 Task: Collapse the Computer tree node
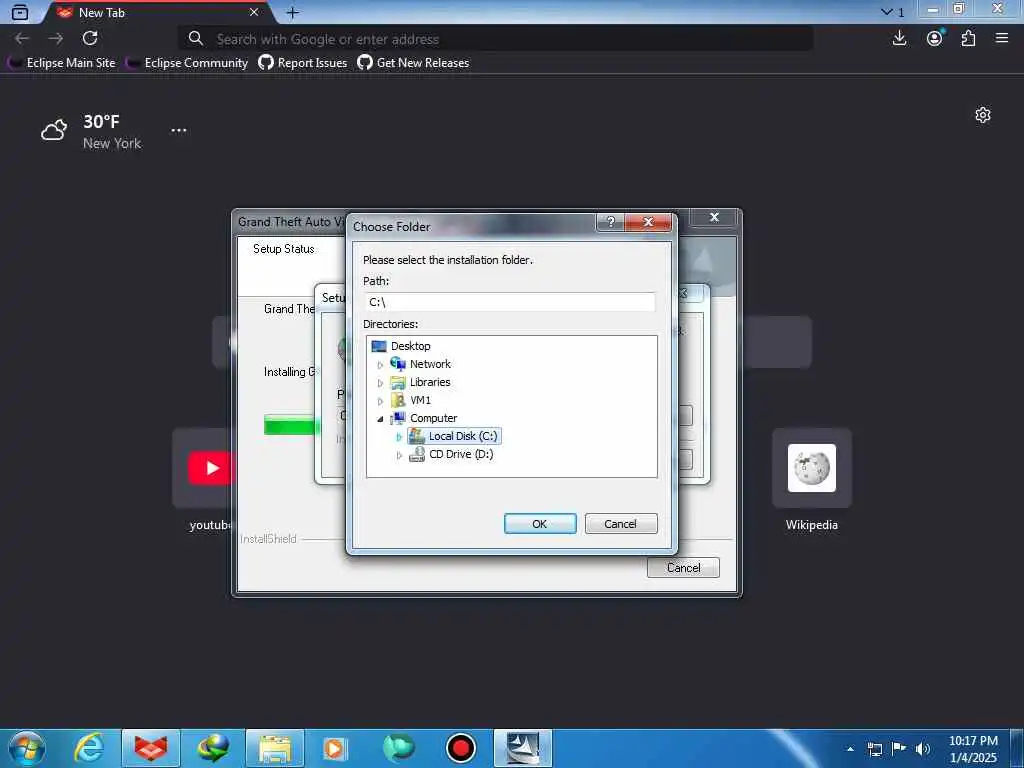380,419
